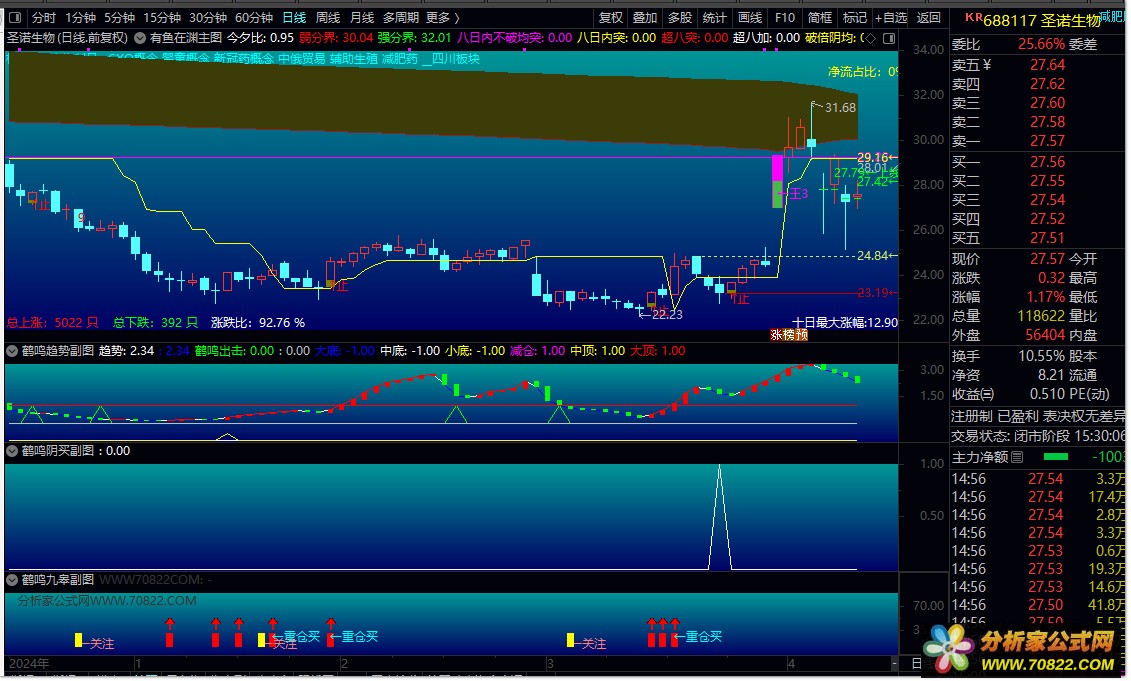This screenshot has width=1131, height=681.
Task: Click the 22.23 low price label
Action: click(x=666, y=315)
